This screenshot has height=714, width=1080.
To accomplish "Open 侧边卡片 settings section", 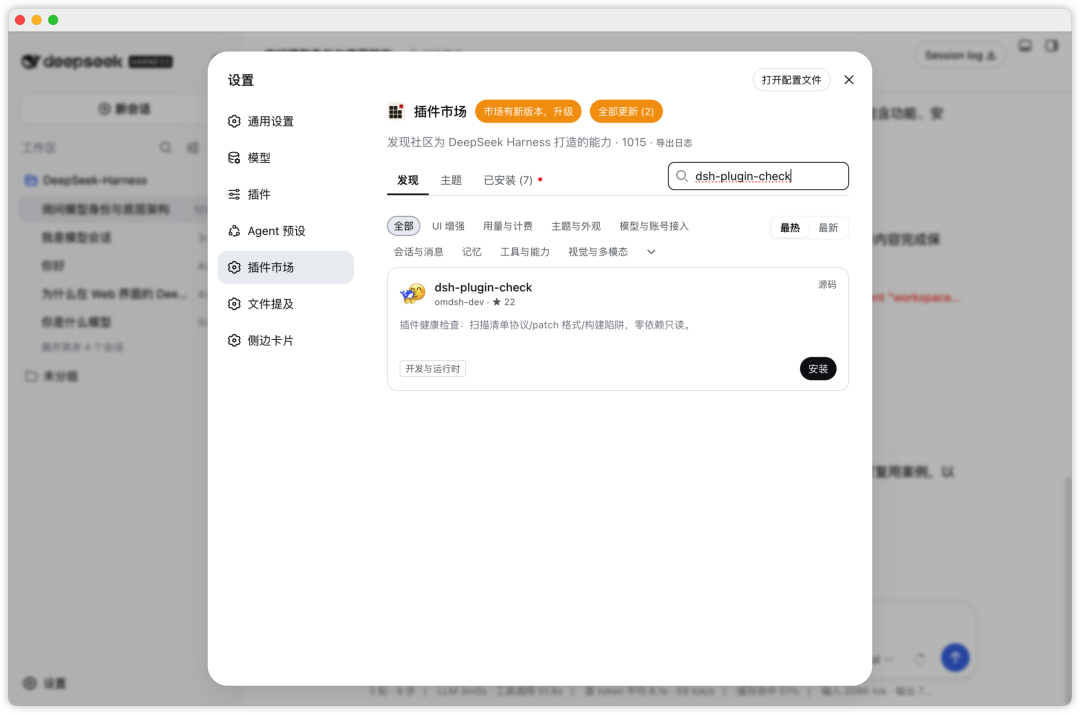I will pyautogui.click(x=285, y=340).
